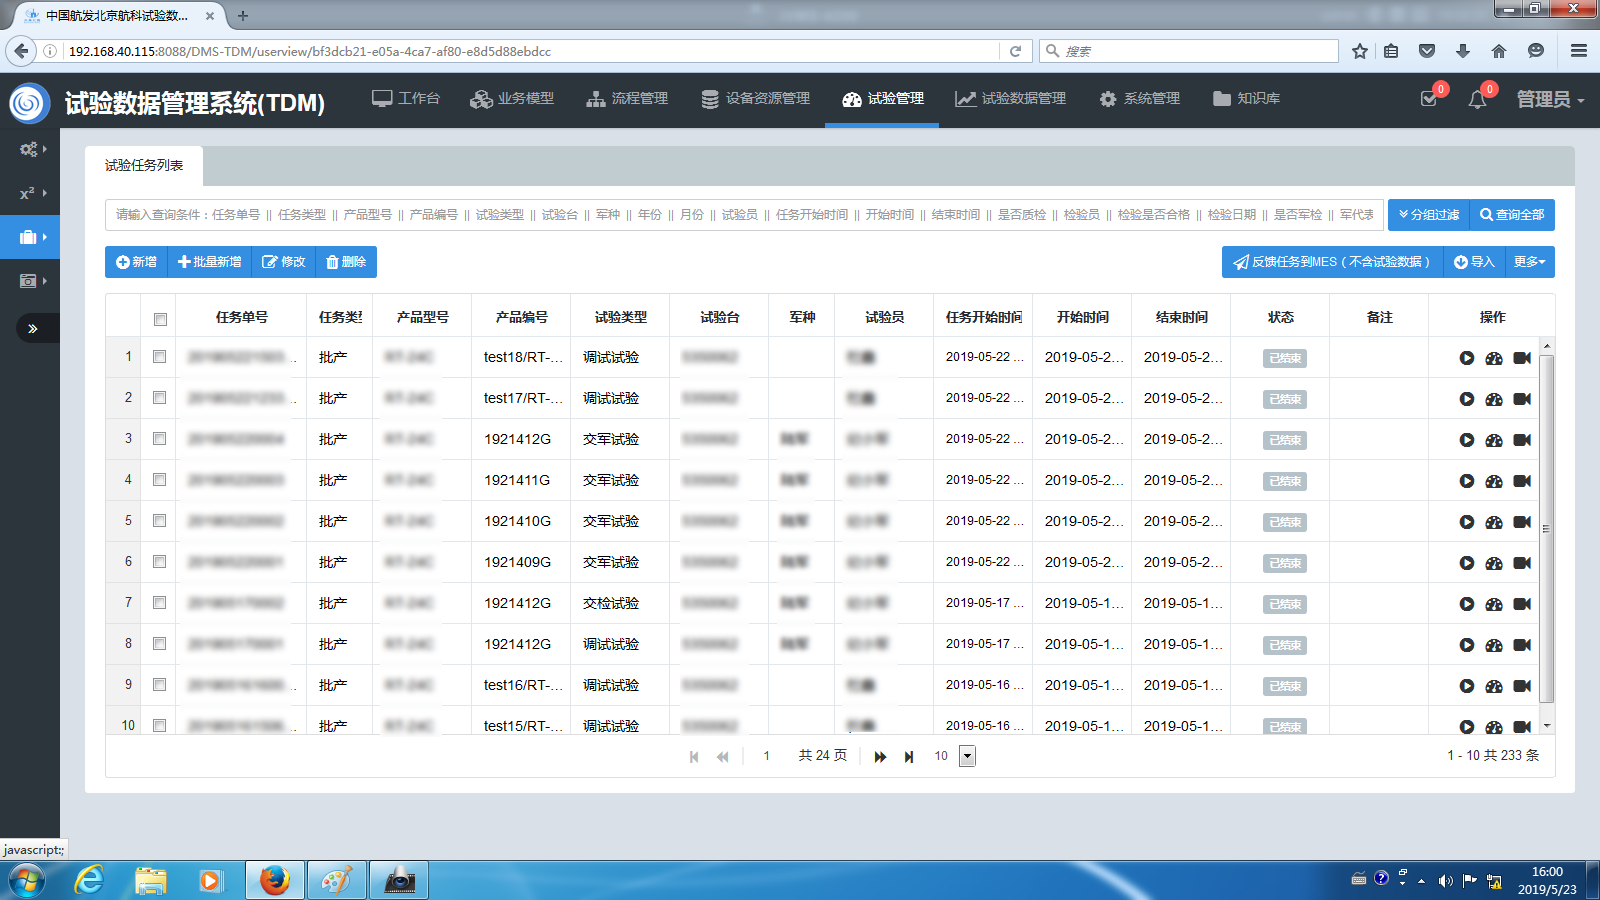Click the 删除 button

346,262
